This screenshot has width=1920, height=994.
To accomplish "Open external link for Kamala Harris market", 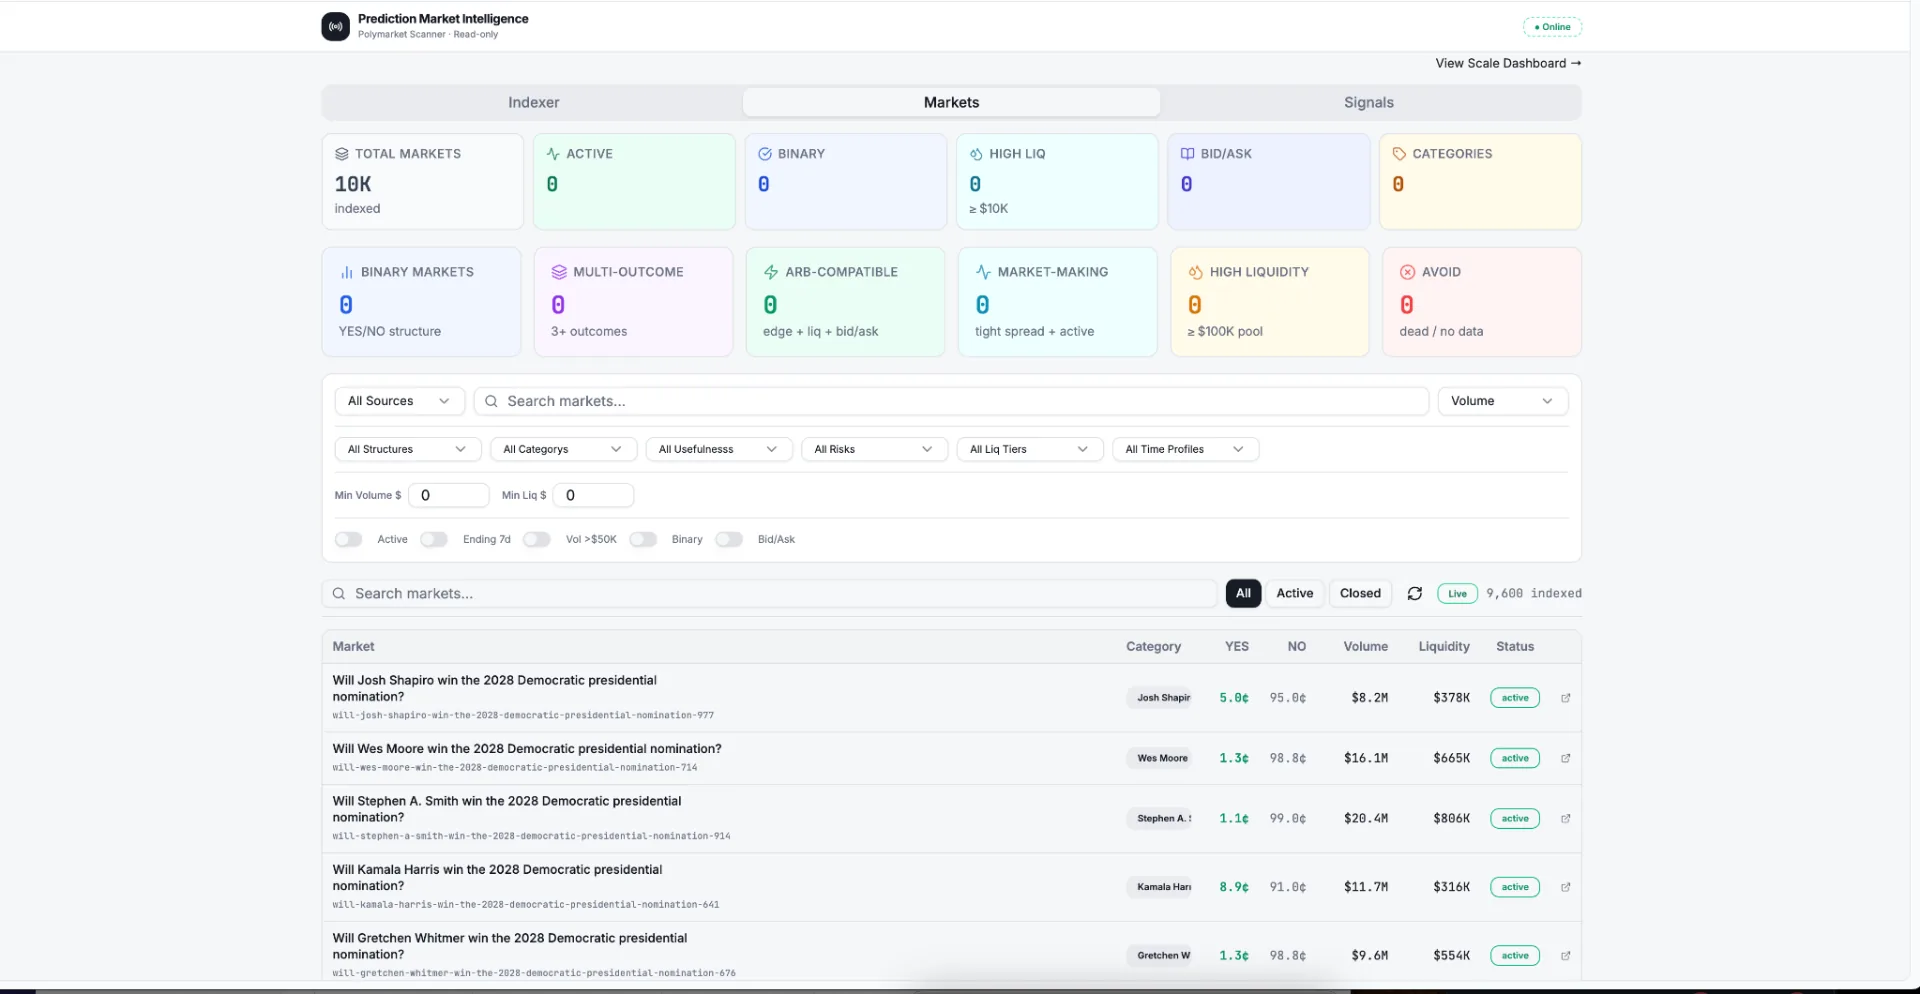I will (x=1565, y=887).
